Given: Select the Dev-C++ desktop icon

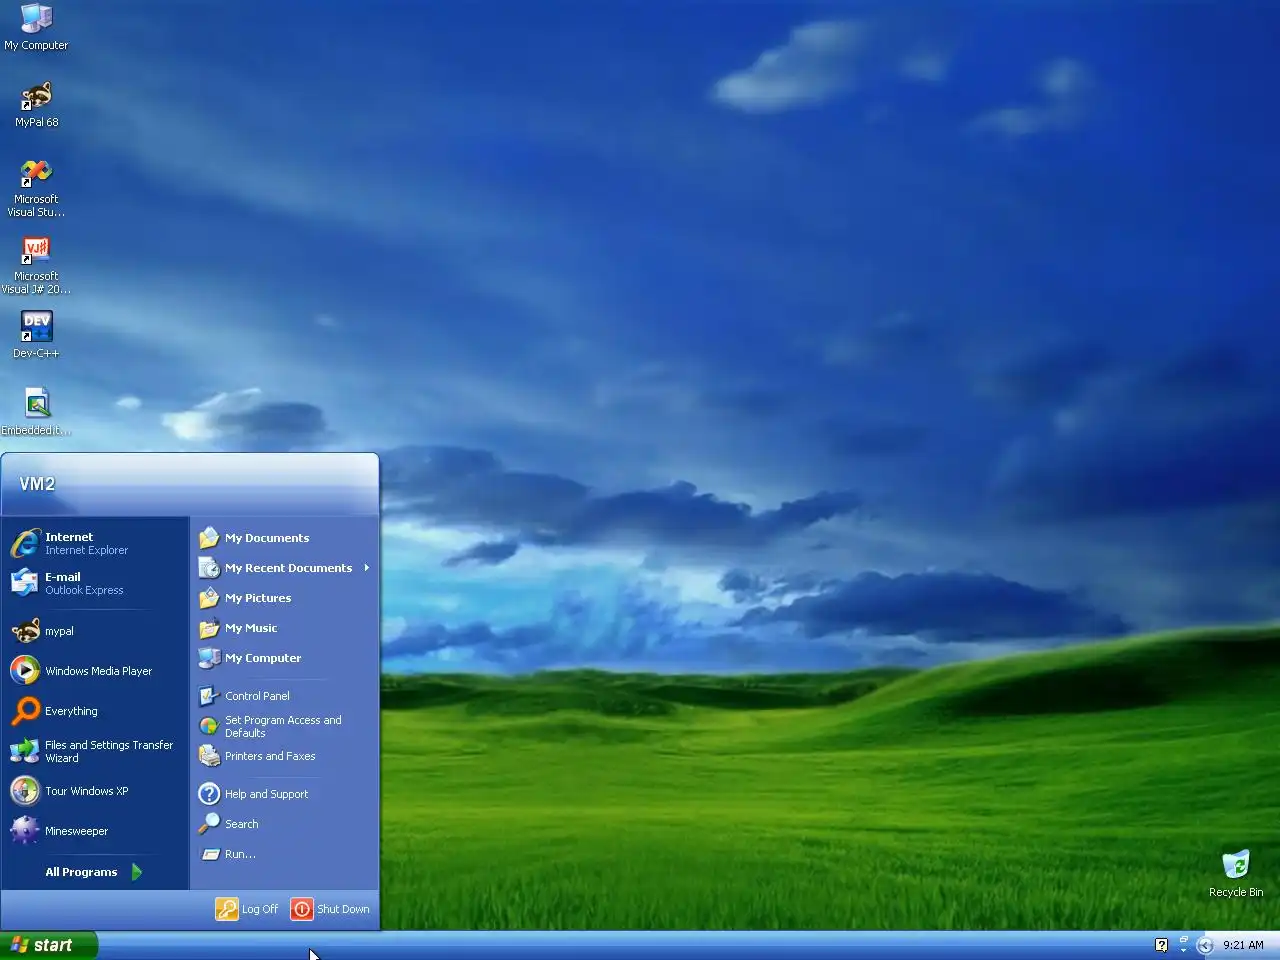Looking at the screenshot, I should pyautogui.click(x=36, y=334).
